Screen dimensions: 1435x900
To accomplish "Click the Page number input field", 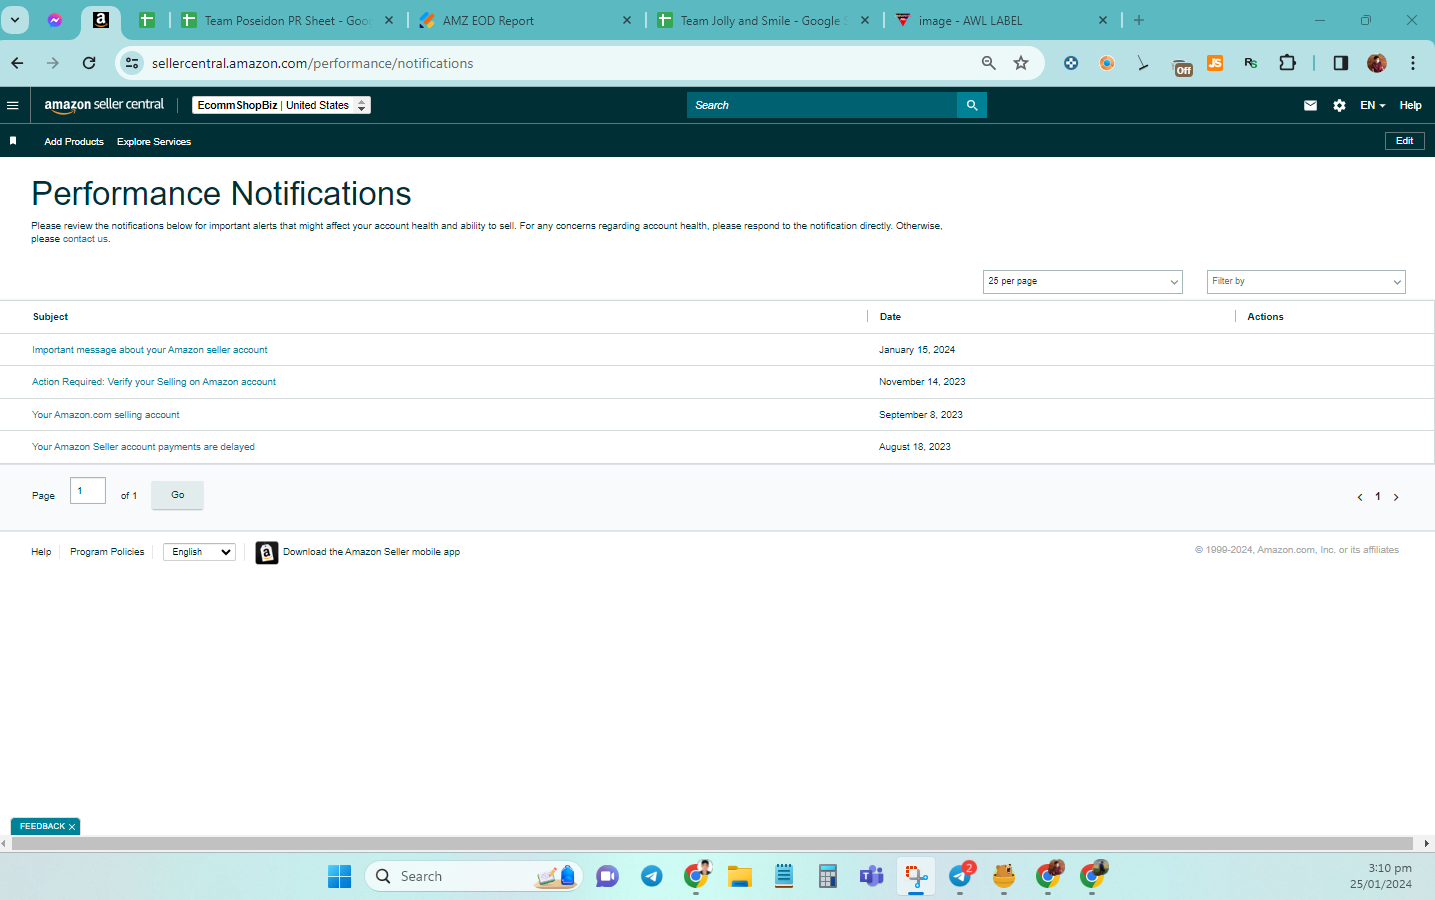I will point(88,491).
